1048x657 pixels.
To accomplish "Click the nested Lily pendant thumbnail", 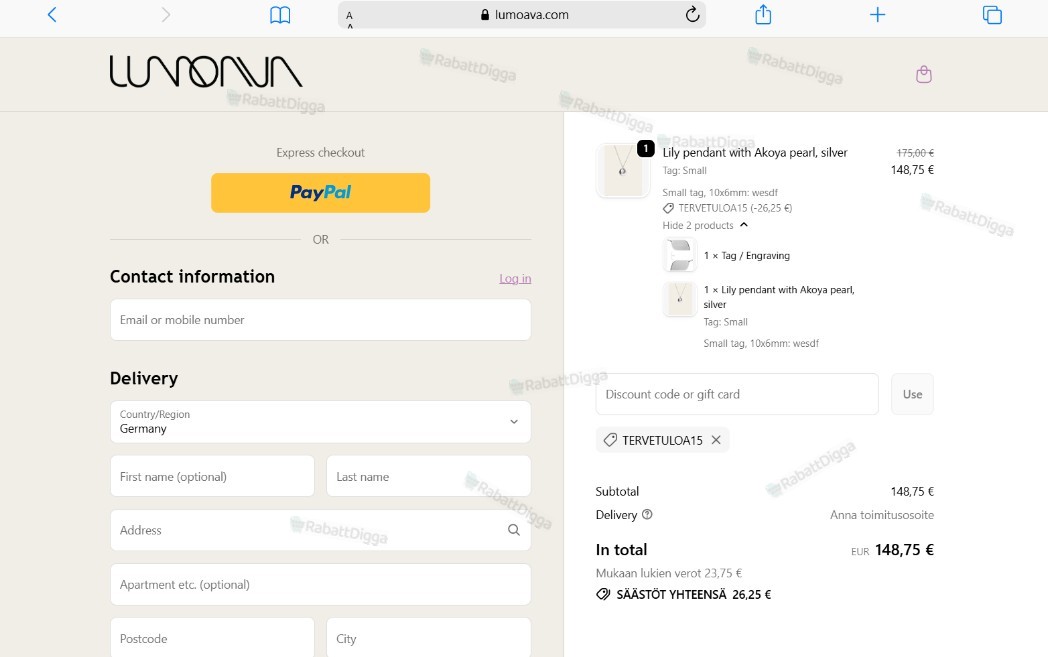I will point(680,299).
